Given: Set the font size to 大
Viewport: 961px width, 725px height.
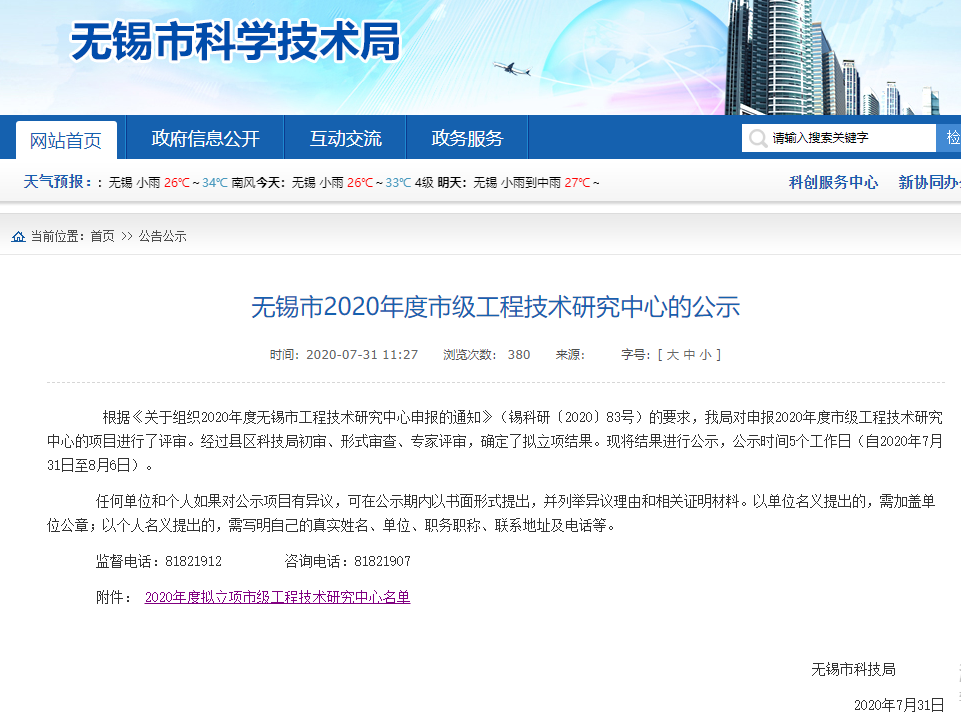Looking at the screenshot, I should tap(673, 355).
